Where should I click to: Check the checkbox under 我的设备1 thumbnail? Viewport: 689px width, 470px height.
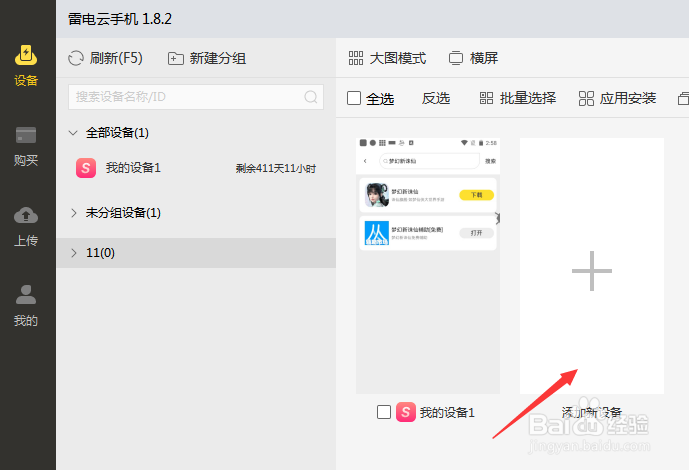point(384,412)
